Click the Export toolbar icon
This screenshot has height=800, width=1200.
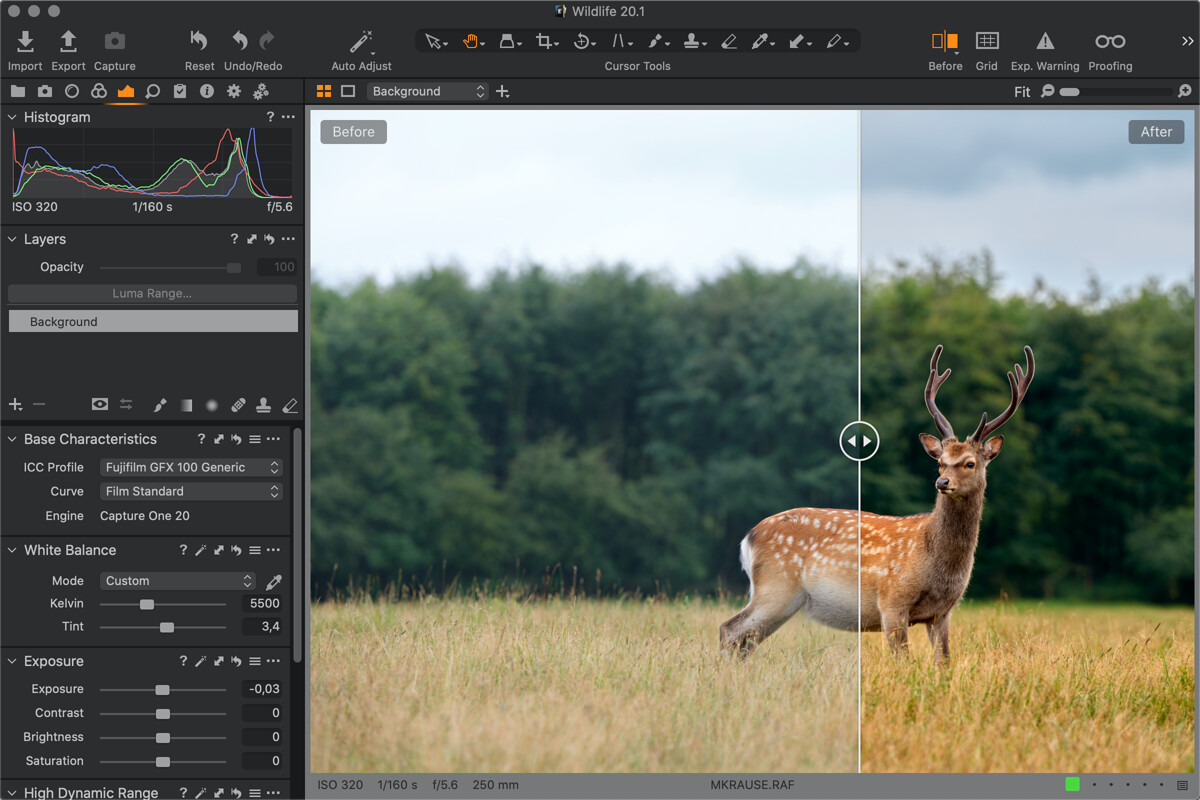[x=68, y=41]
